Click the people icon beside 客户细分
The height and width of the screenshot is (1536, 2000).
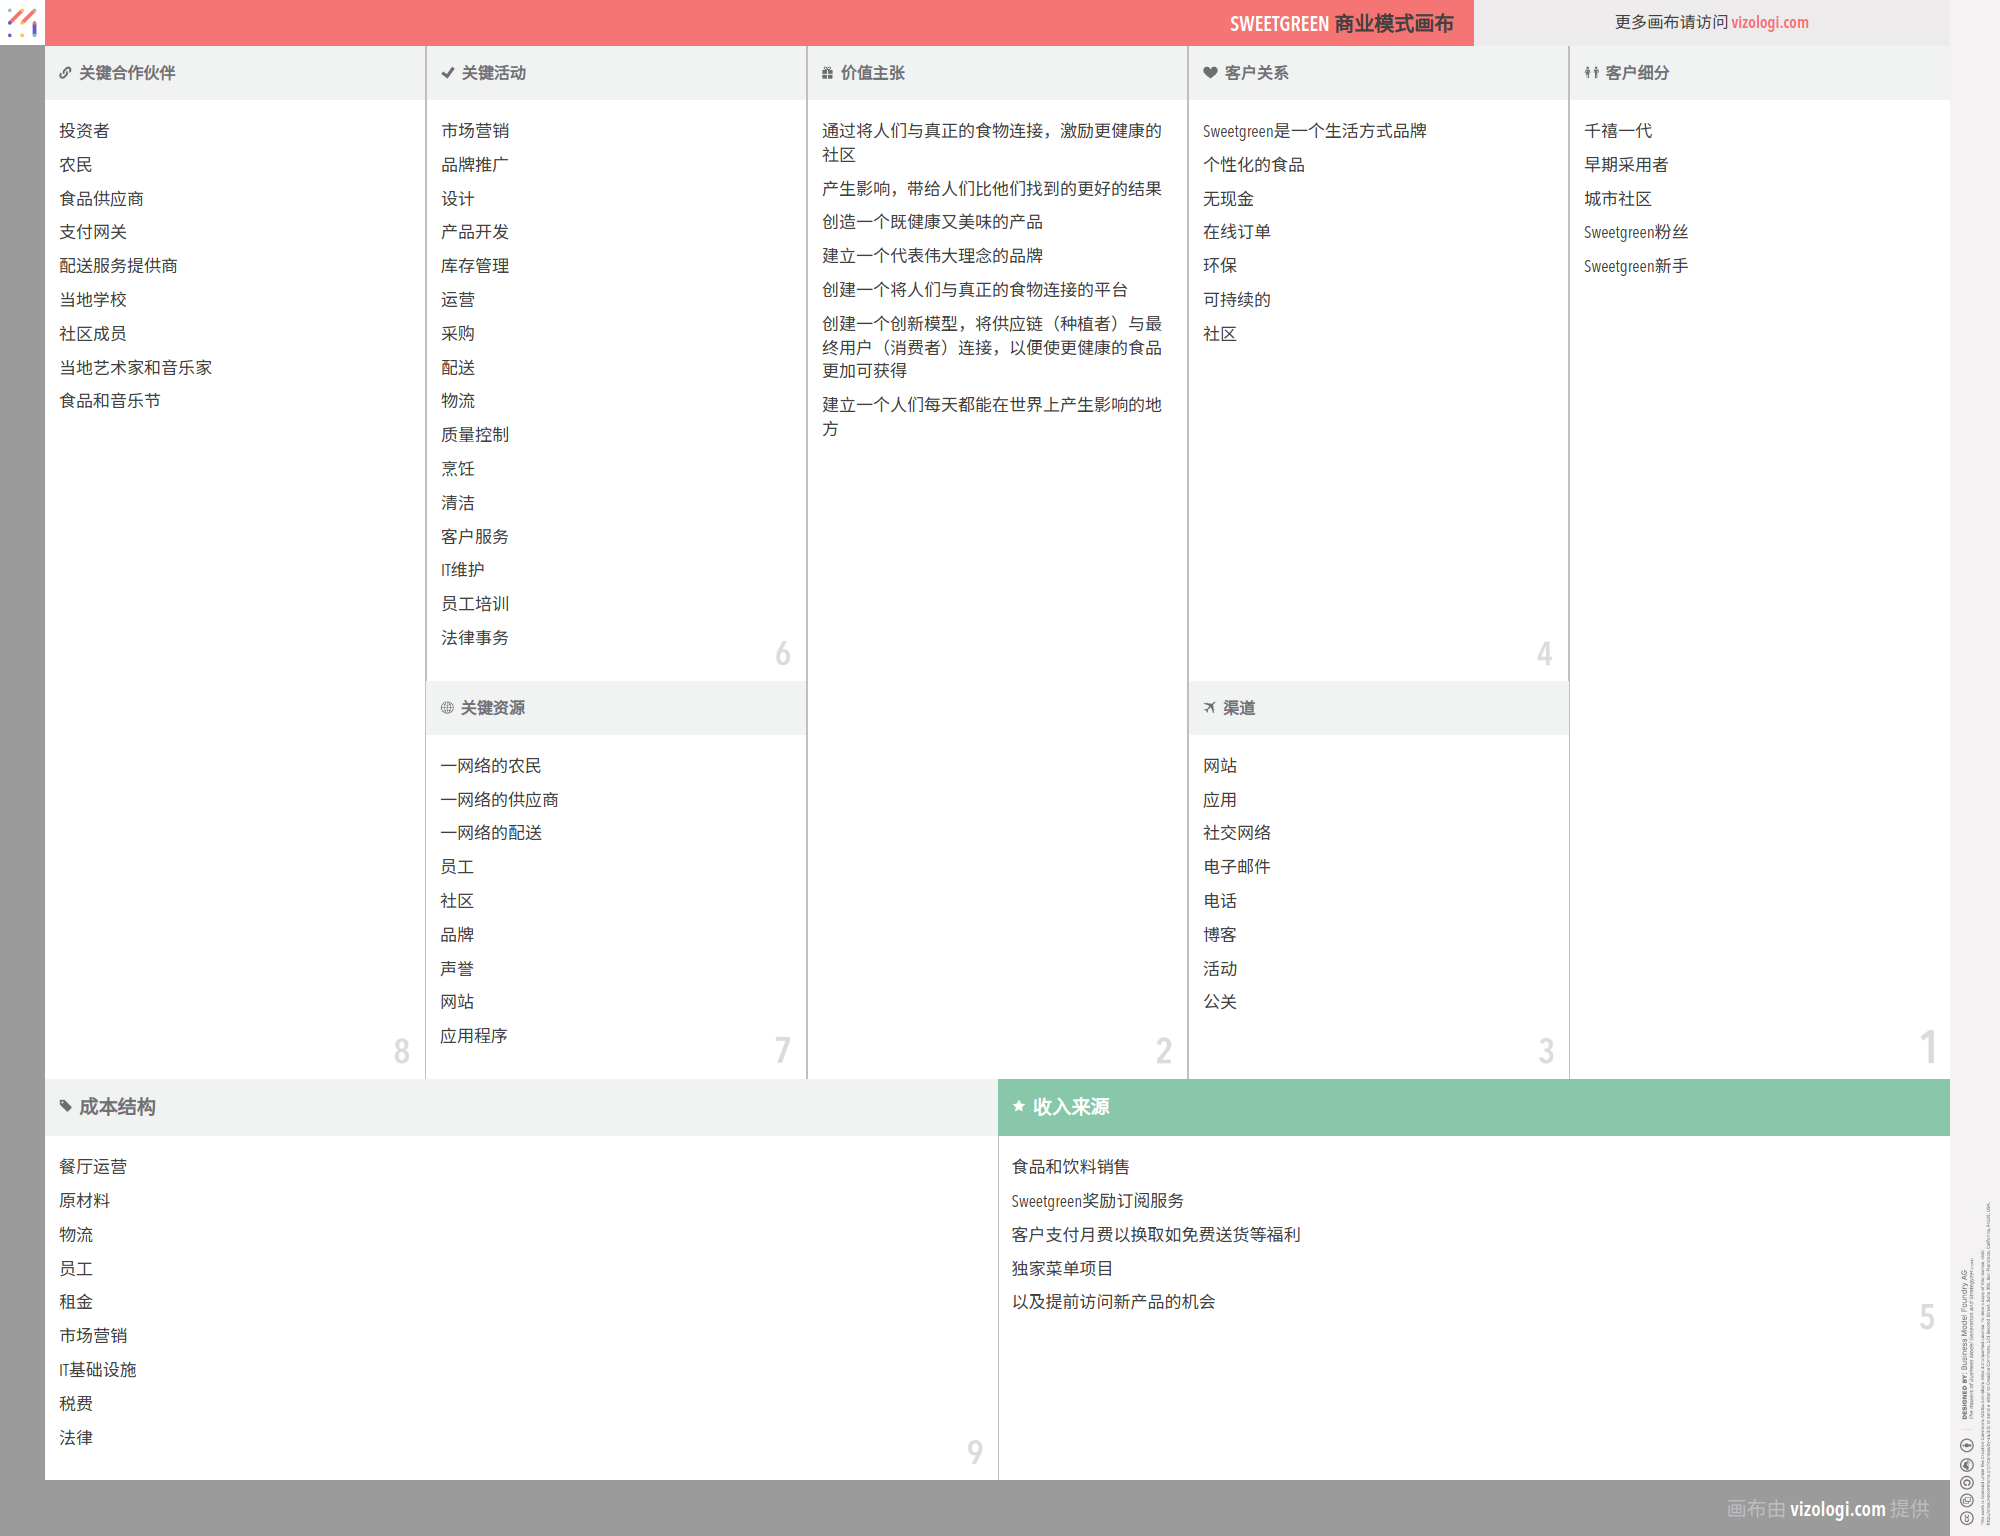tap(1591, 73)
